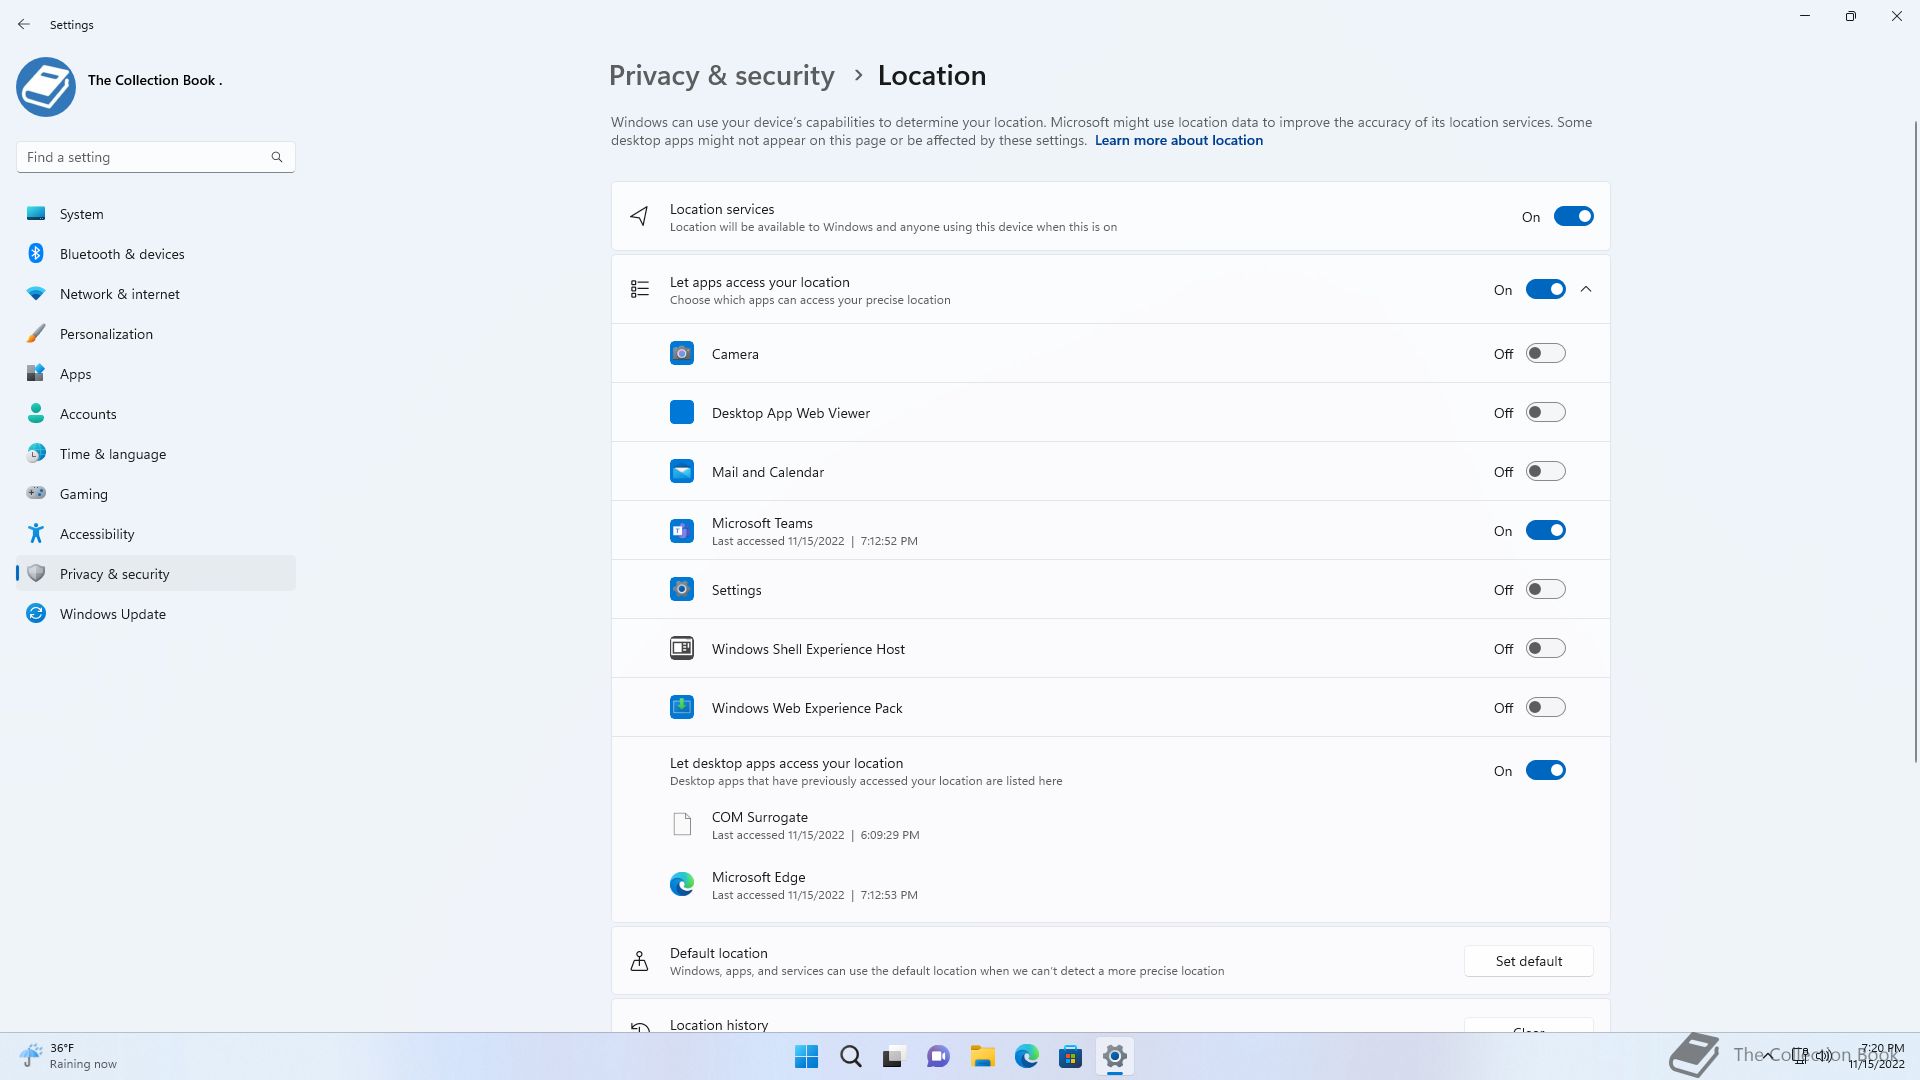Launch Chat from the taskbar
Screen dimensions: 1920x1080
point(938,1056)
